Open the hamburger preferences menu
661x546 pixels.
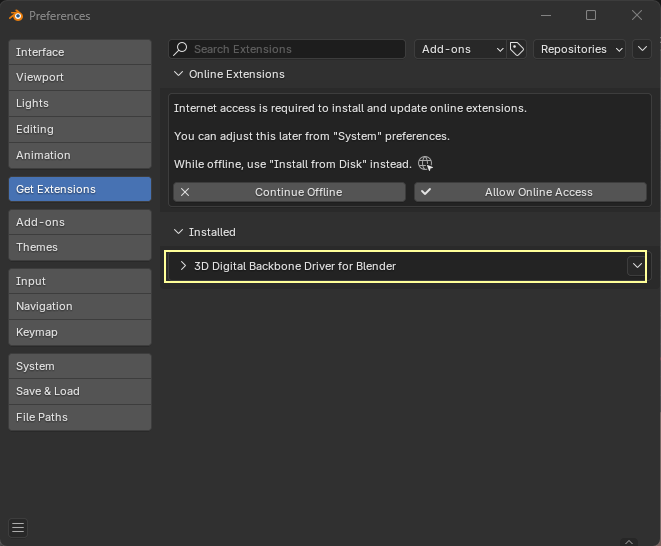(x=18, y=527)
